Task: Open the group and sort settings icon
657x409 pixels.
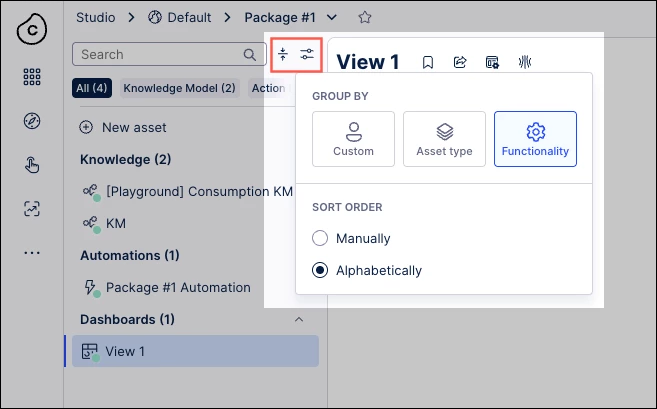Action: [x=307, y=54]
